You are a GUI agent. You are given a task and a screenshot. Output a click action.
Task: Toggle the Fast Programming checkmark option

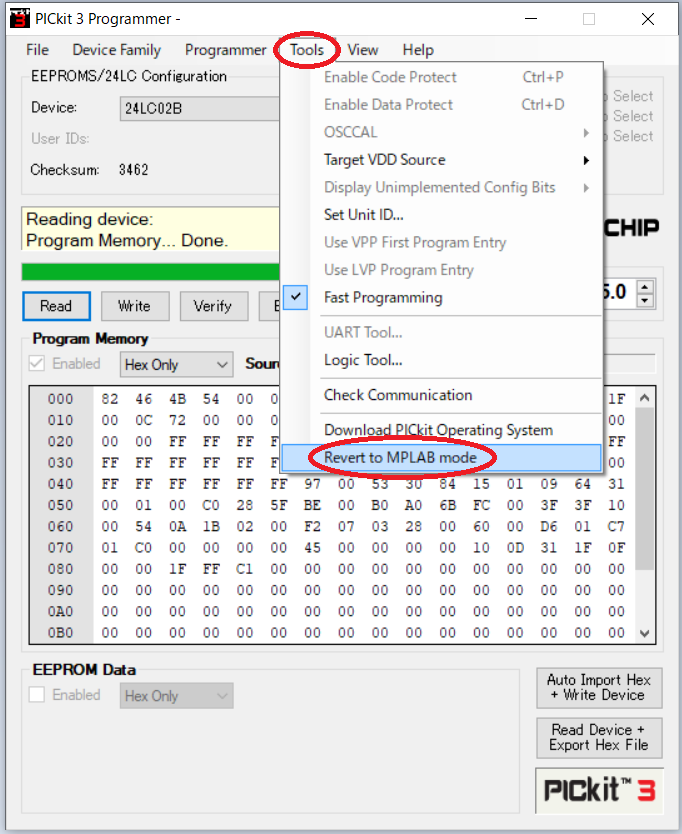click(383, 298)
